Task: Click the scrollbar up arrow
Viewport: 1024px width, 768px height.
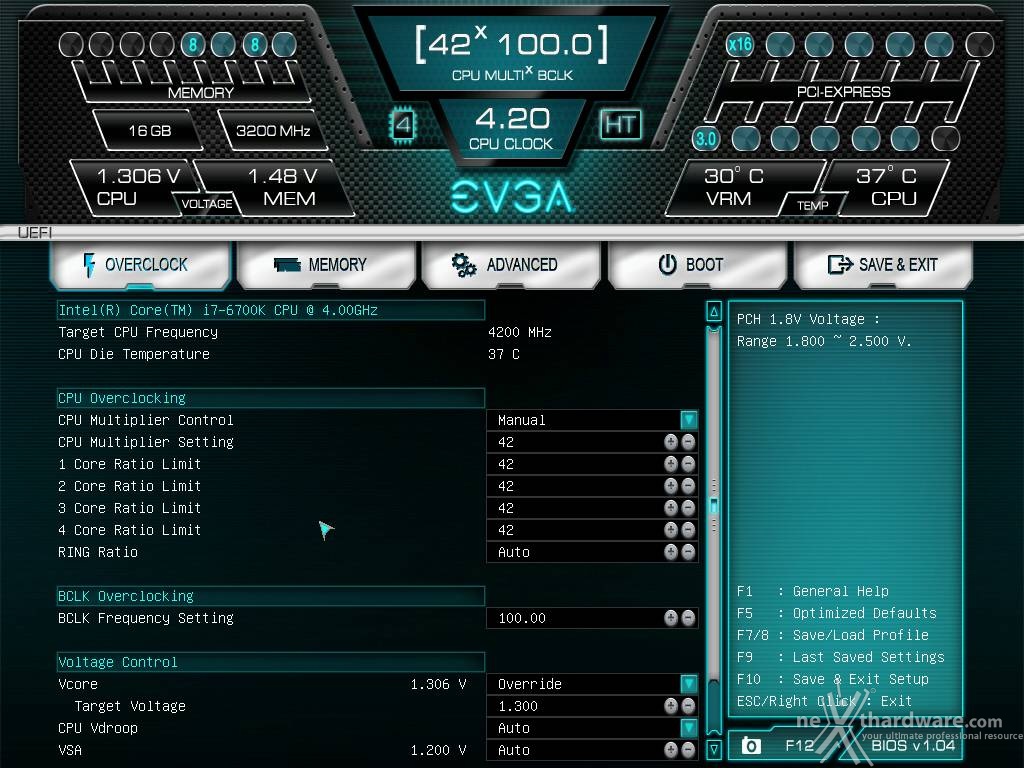Action: [714, 312]
